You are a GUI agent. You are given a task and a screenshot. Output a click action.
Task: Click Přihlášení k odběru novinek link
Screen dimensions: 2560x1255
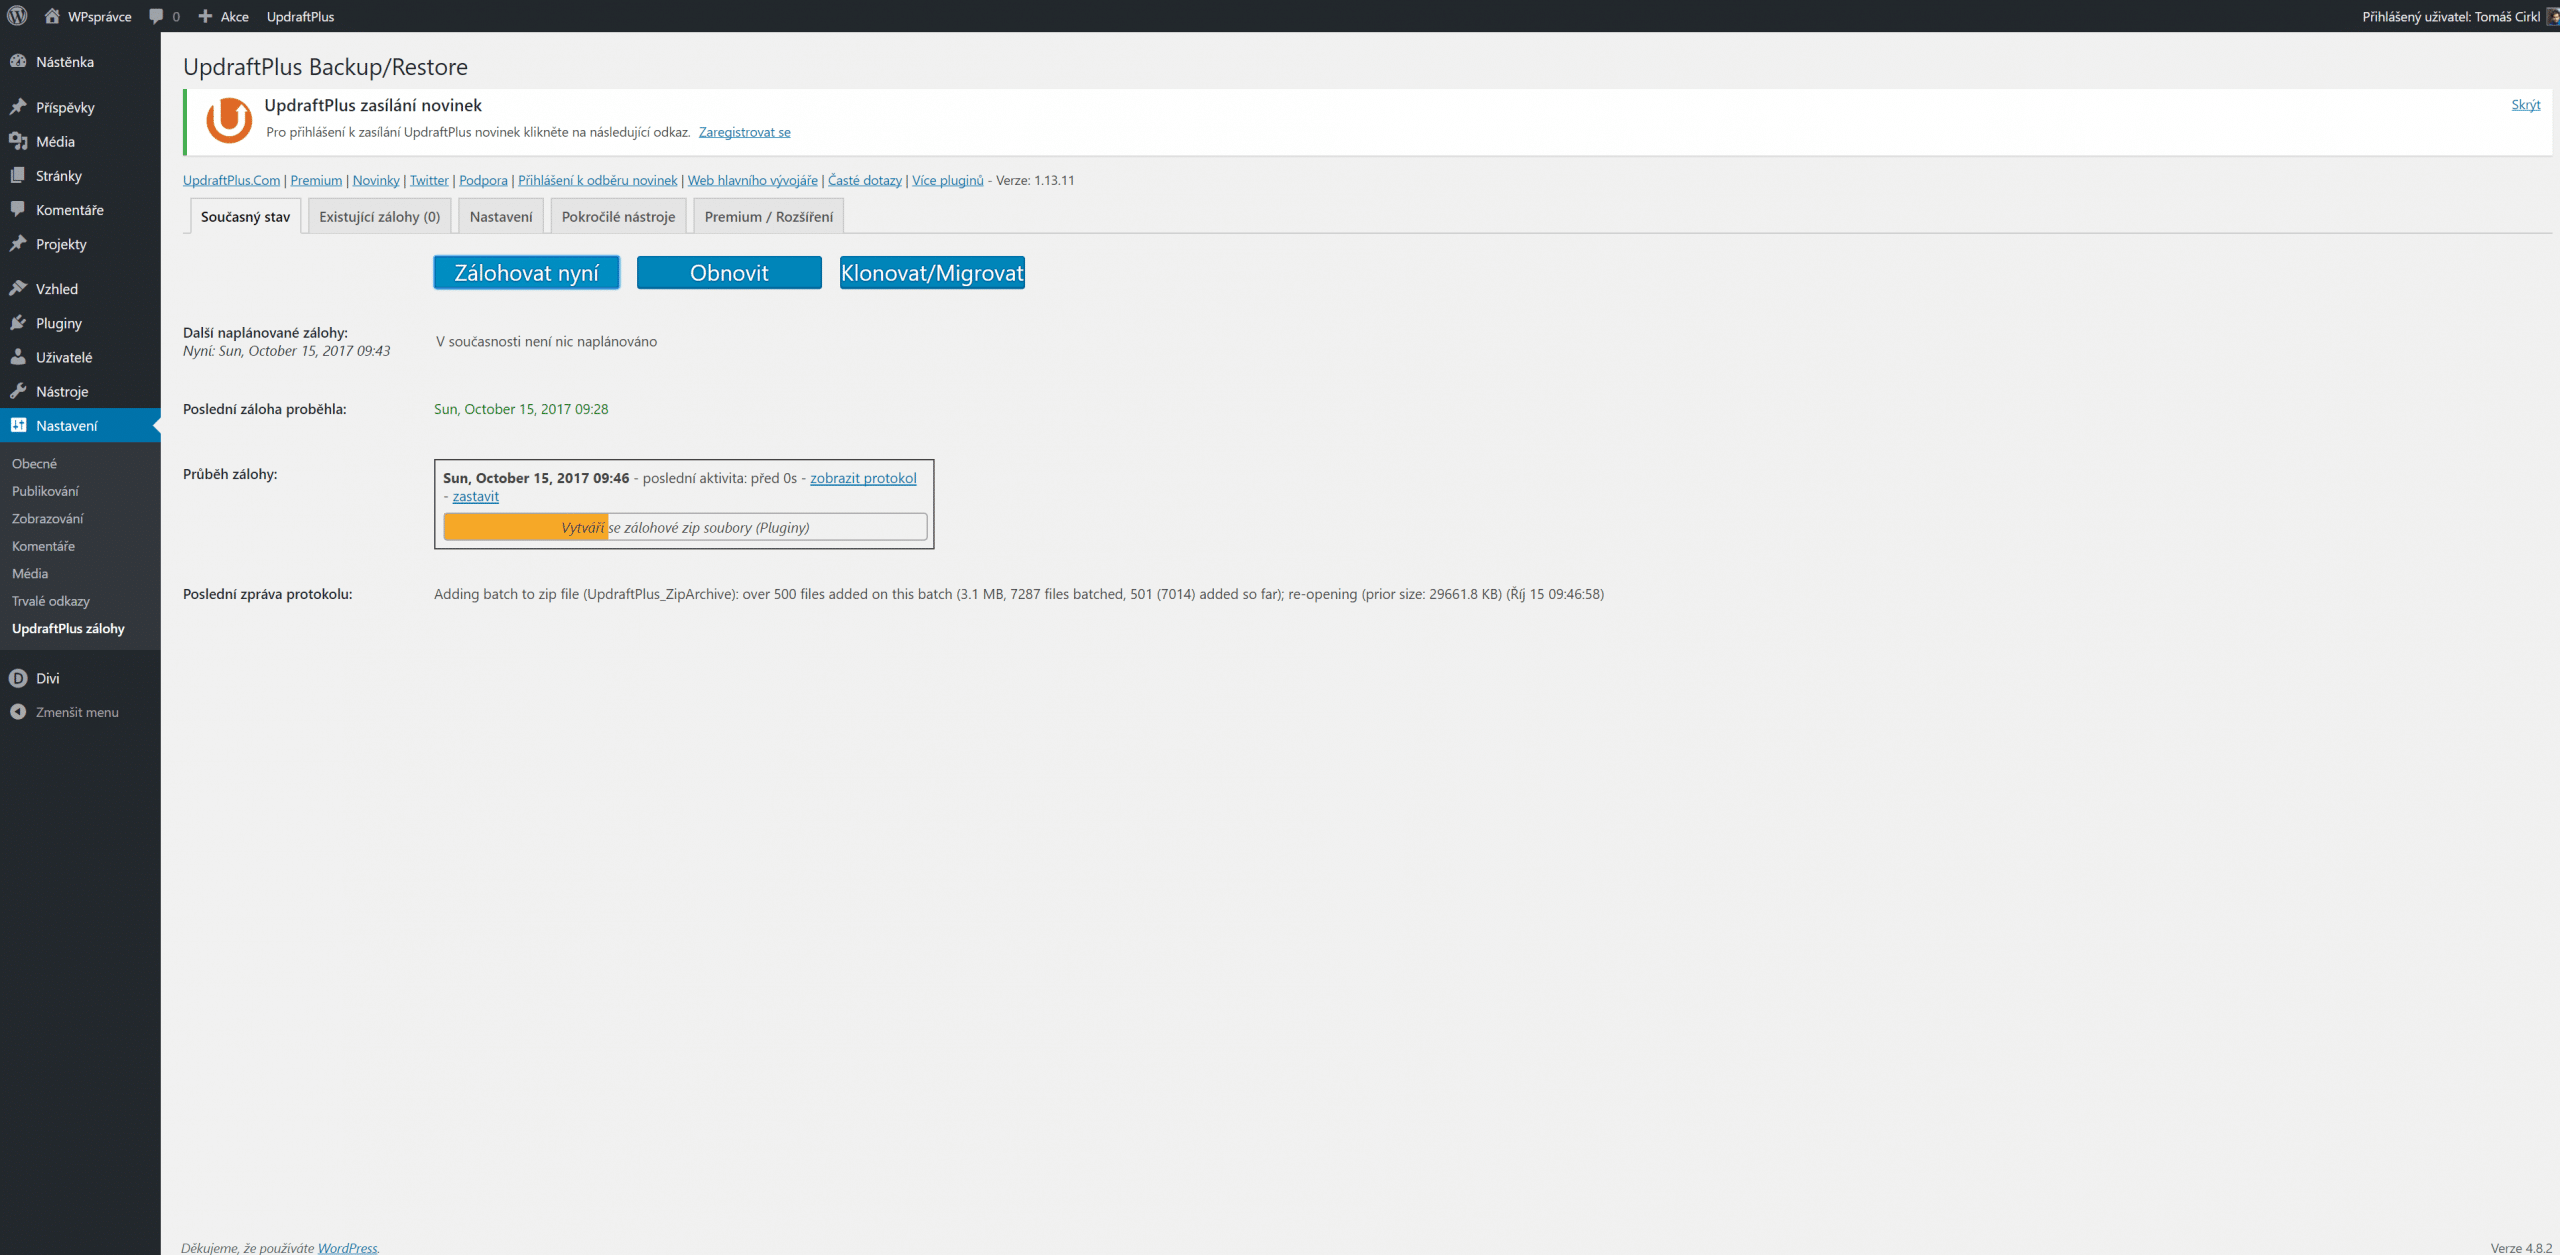tap(597, 180)
